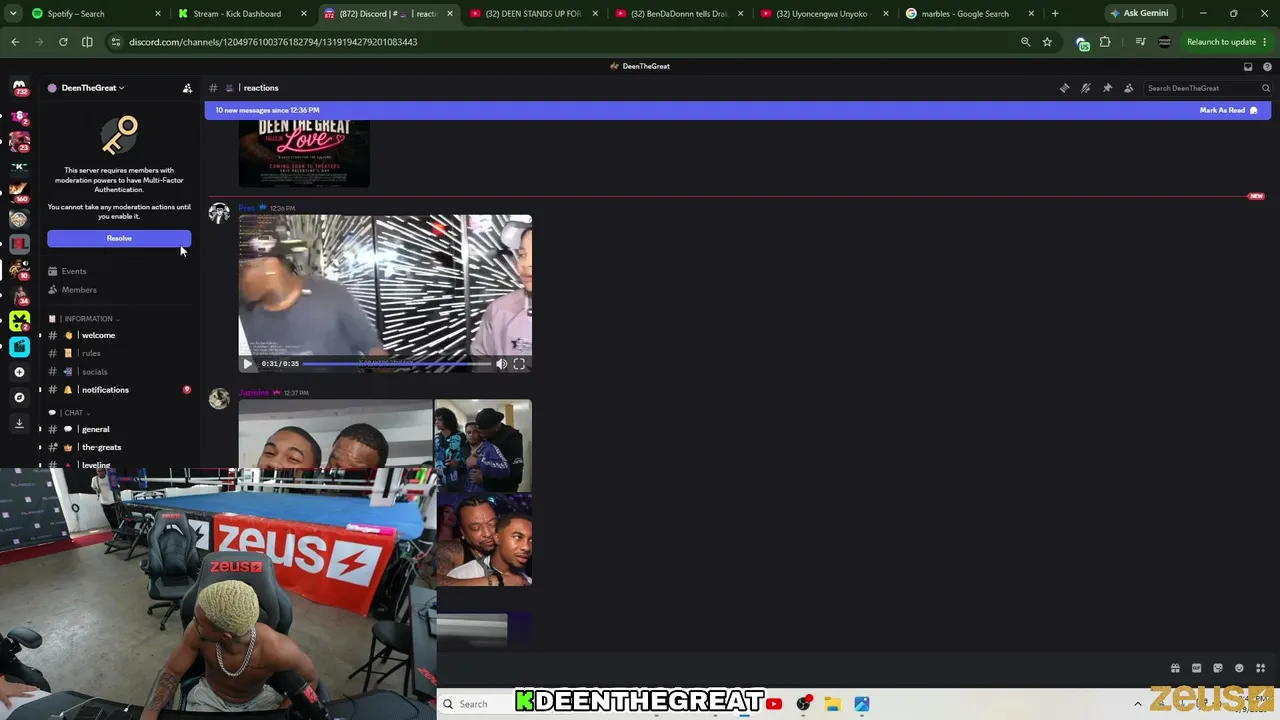
Task: Open the sticker picker in message bar
Action: coord(1218,668)
